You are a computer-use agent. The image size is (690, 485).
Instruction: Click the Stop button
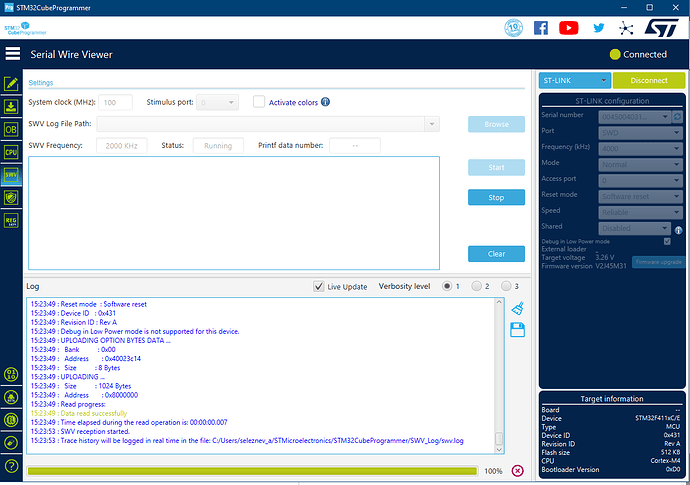click(496, 197)
